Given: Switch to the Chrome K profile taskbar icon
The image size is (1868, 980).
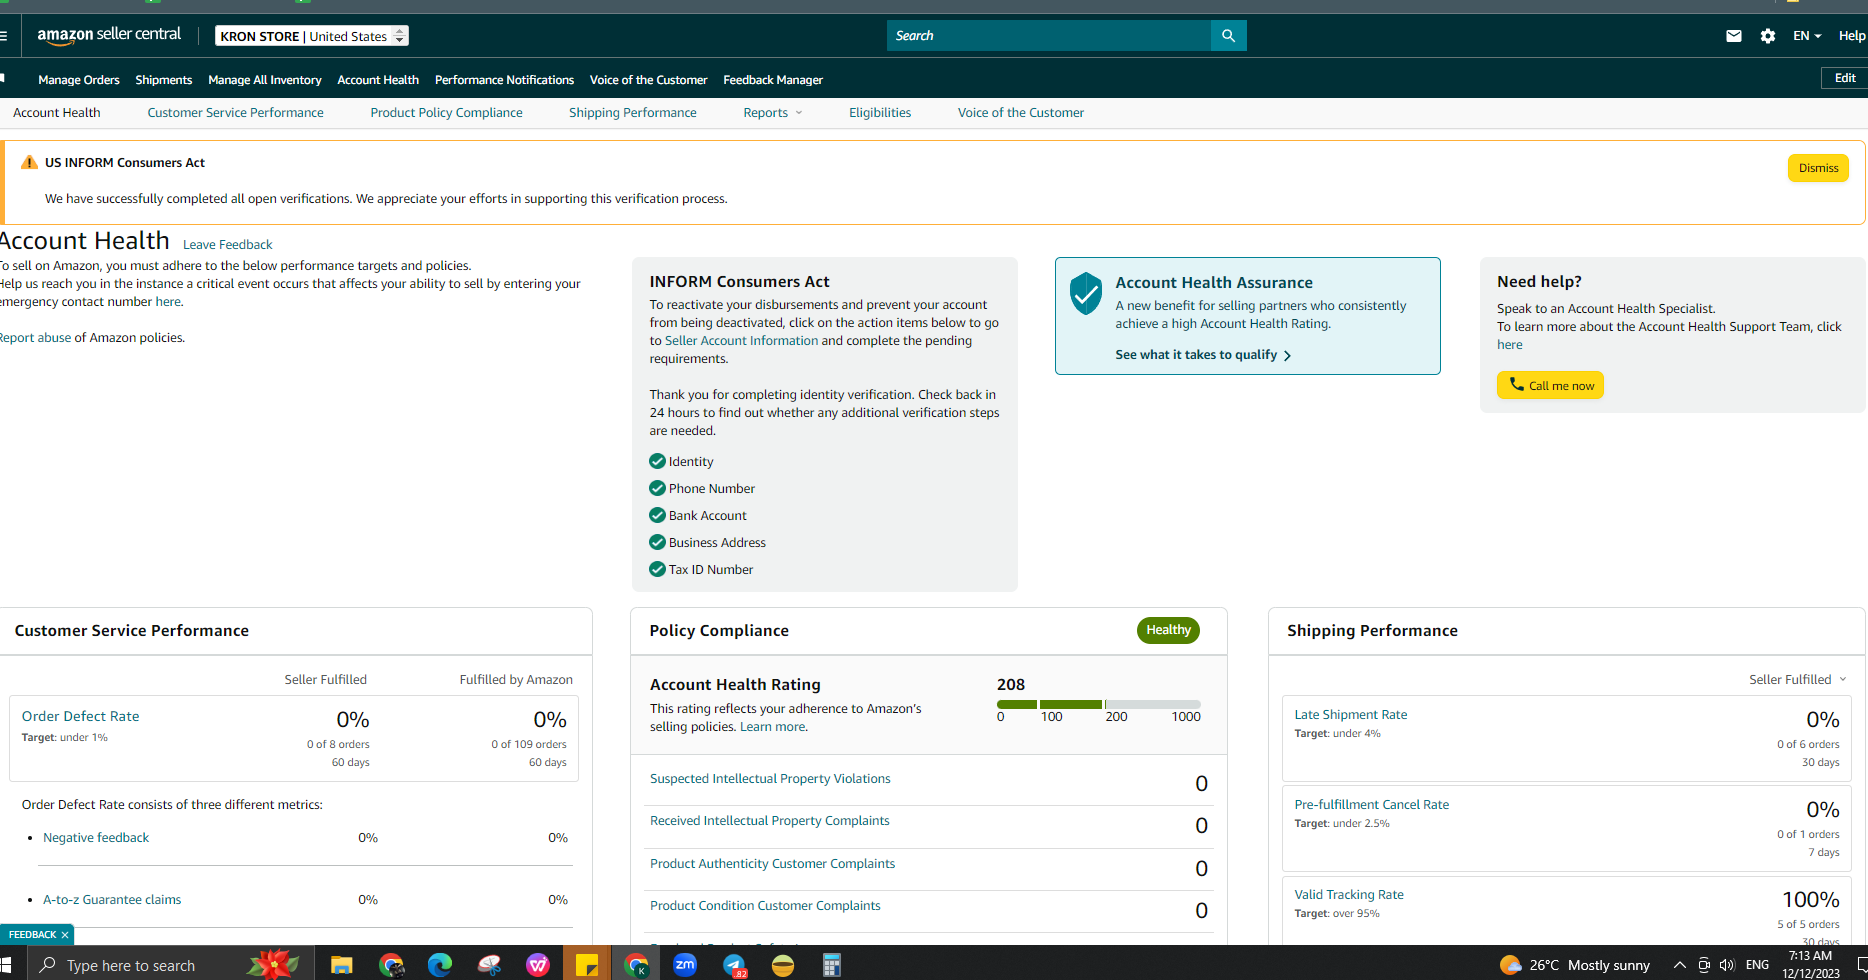Looking at the screenshot, I should pyautogui.click(x=636, y=965).
